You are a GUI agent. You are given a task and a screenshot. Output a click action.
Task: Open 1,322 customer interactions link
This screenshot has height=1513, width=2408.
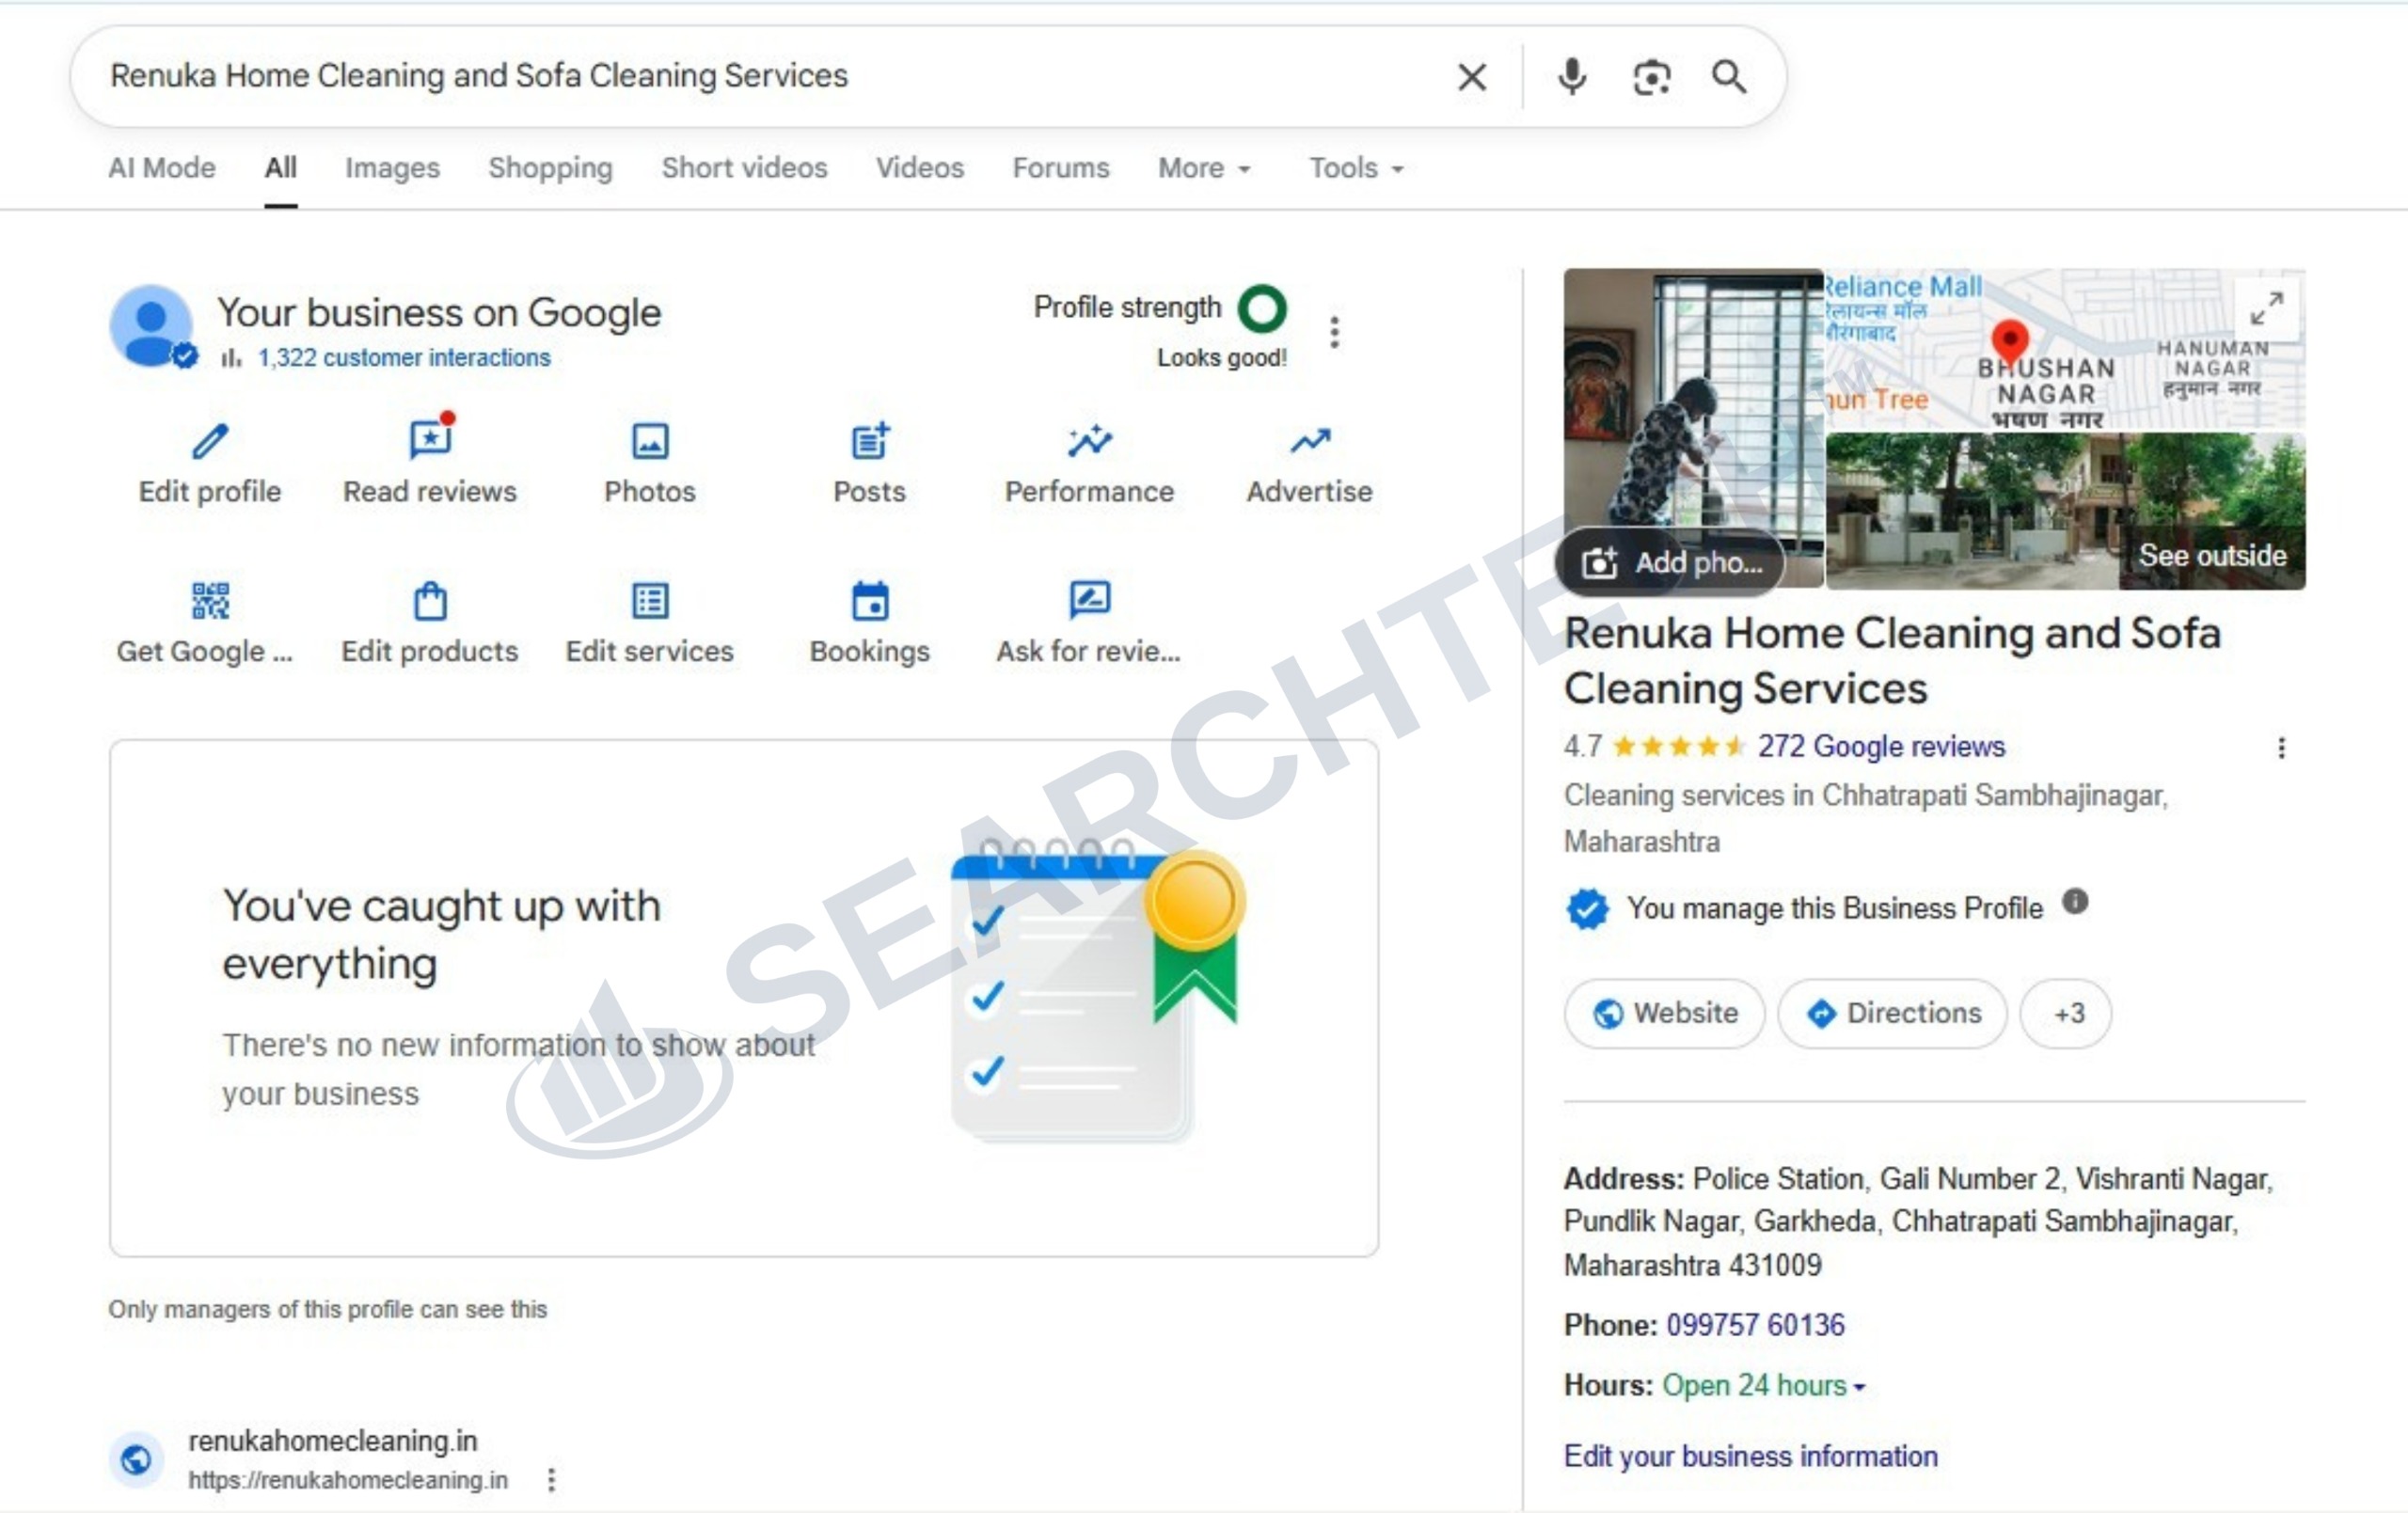(404, 358)
